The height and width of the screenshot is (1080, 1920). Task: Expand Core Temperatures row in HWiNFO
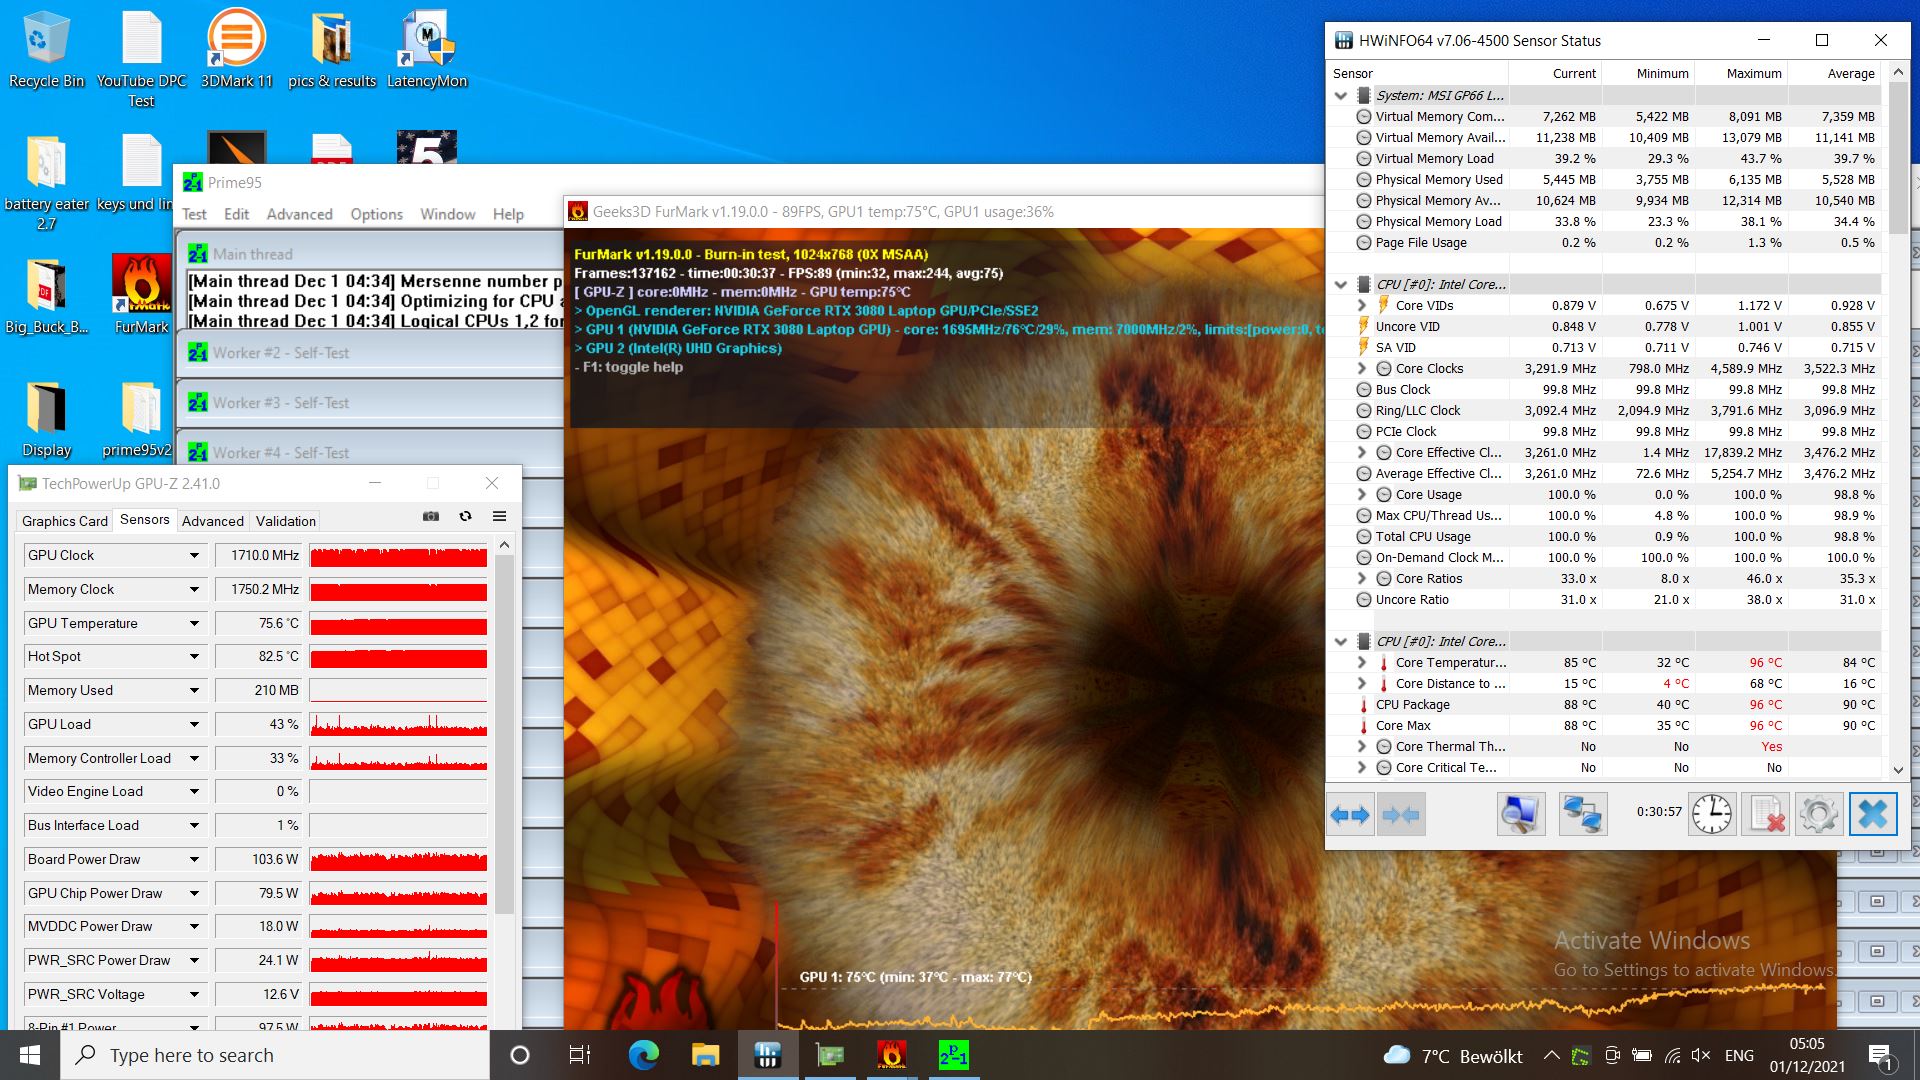(1361, 663)
